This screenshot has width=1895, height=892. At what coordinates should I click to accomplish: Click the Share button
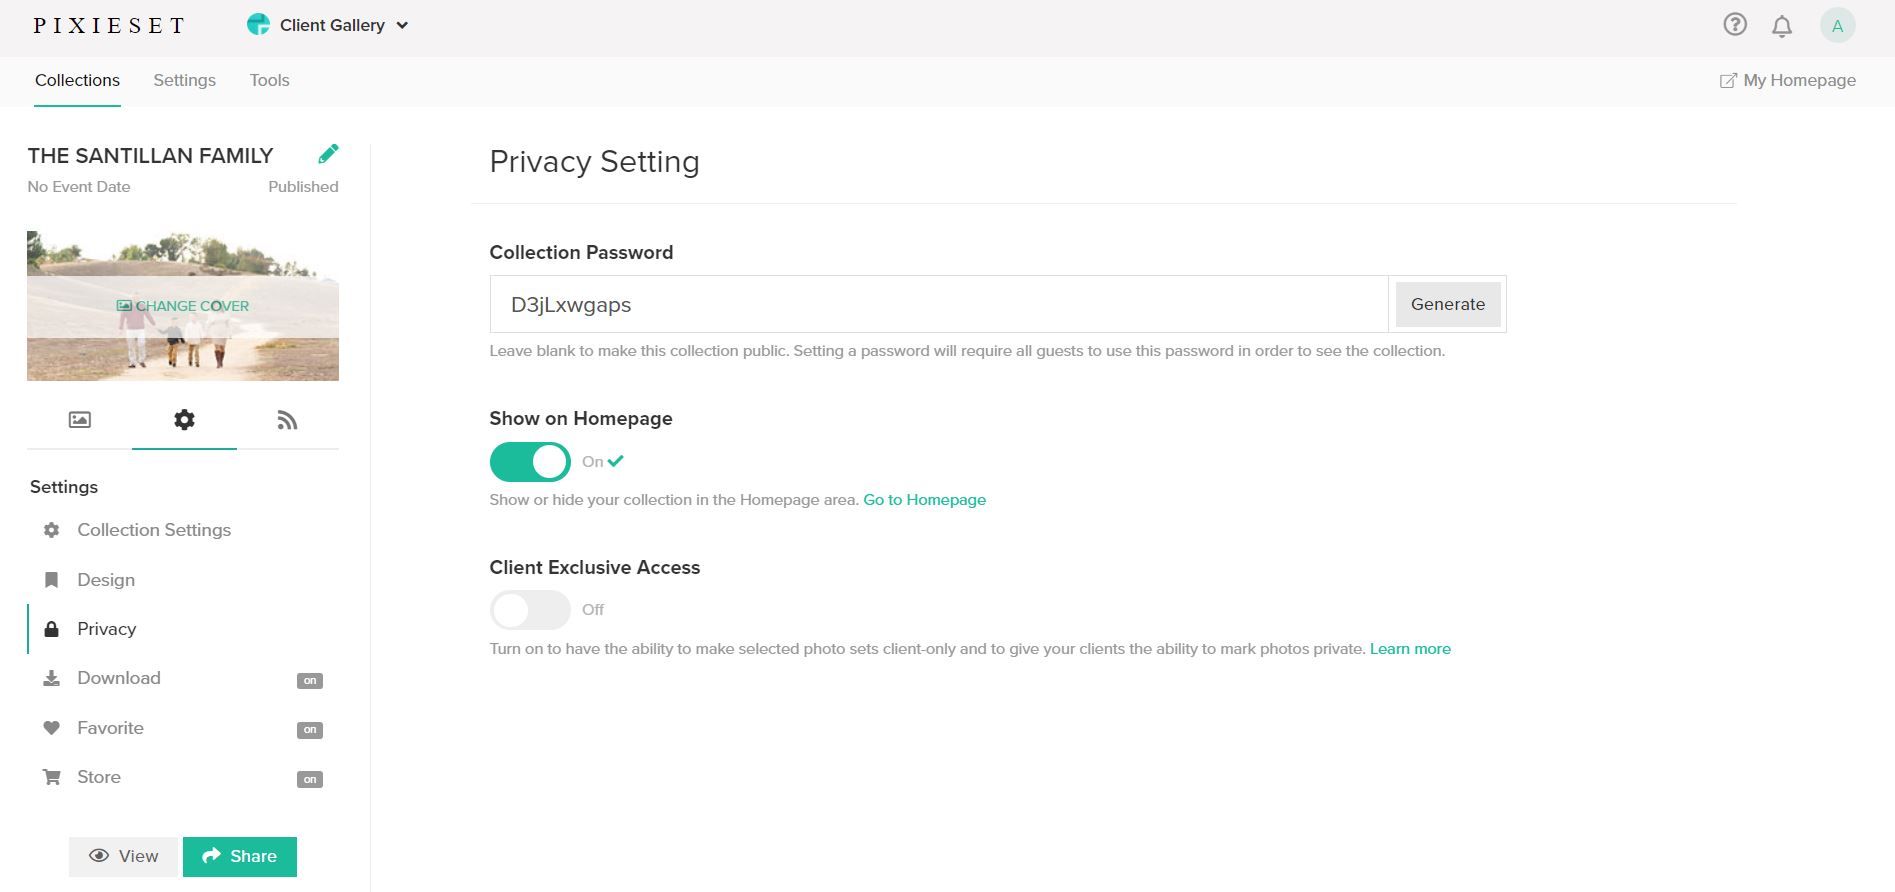(x=240, y=857)
